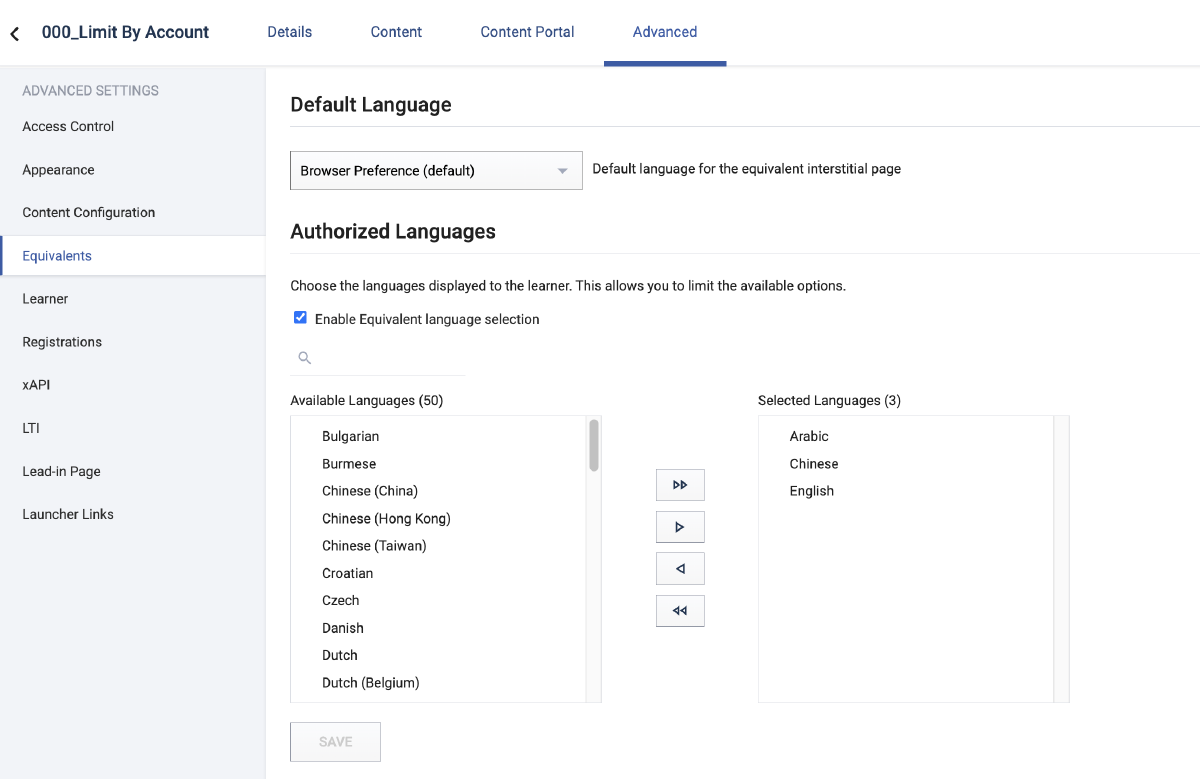Move all languages to selected list
This screenshot has height=779, width=1200.
[x=680, y=485]
